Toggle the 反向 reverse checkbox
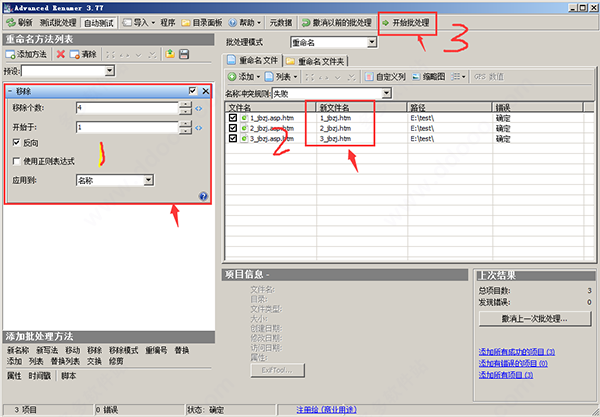Viewport: 600px width, 417px height. (x=16, y=143)
